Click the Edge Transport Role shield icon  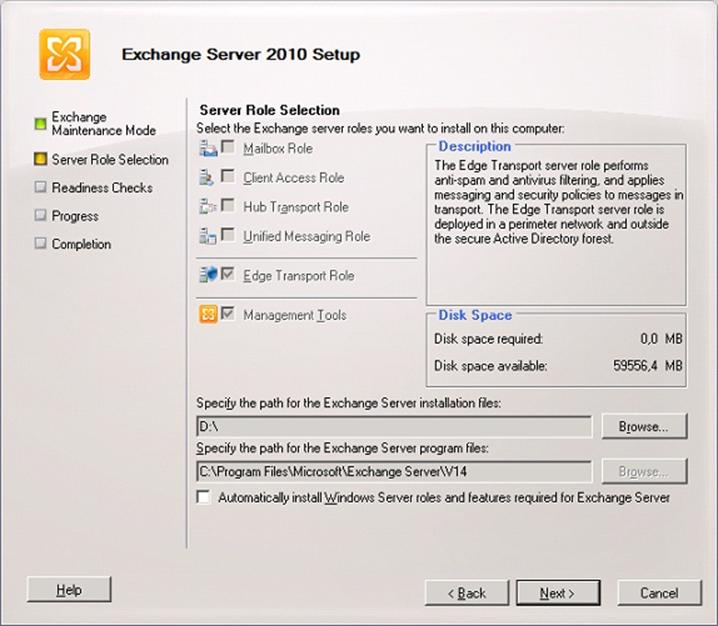coord(208,275)
